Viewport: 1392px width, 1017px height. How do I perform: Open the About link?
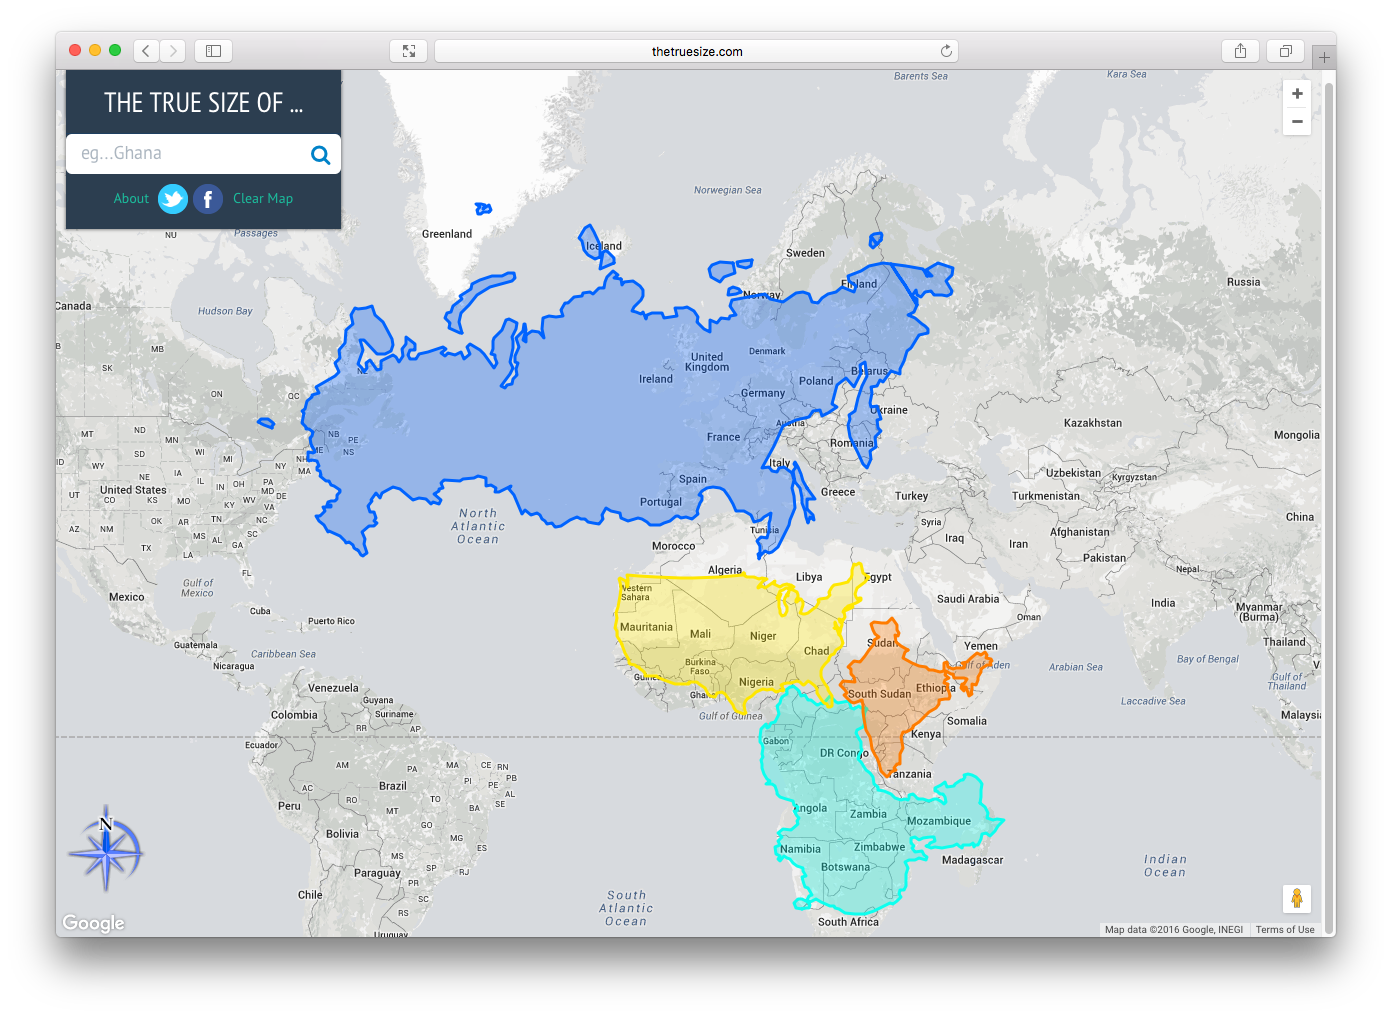(131, 199)
